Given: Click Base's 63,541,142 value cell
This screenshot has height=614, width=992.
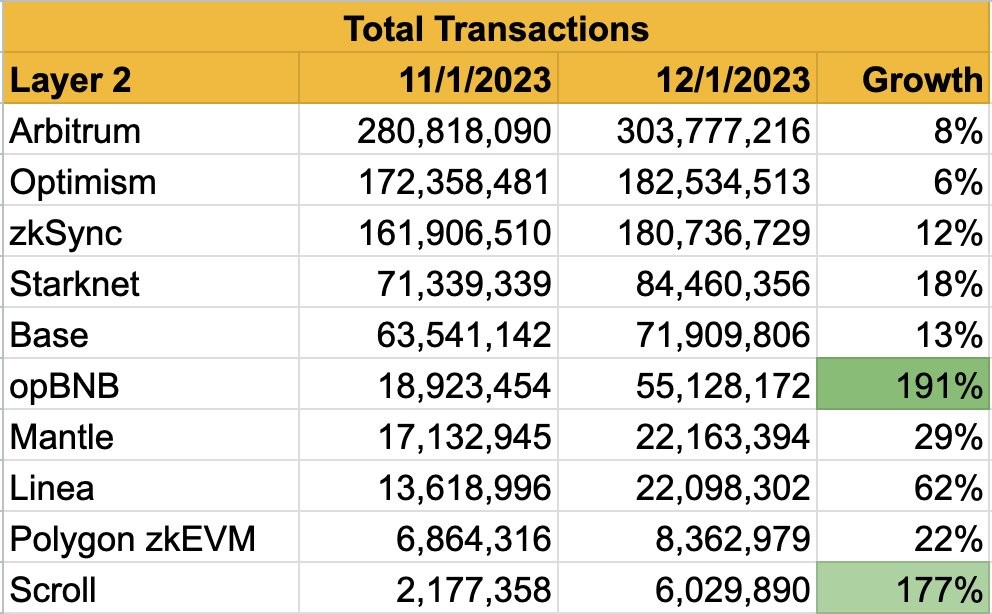Looking at the screenshot, I should point(428,335).
